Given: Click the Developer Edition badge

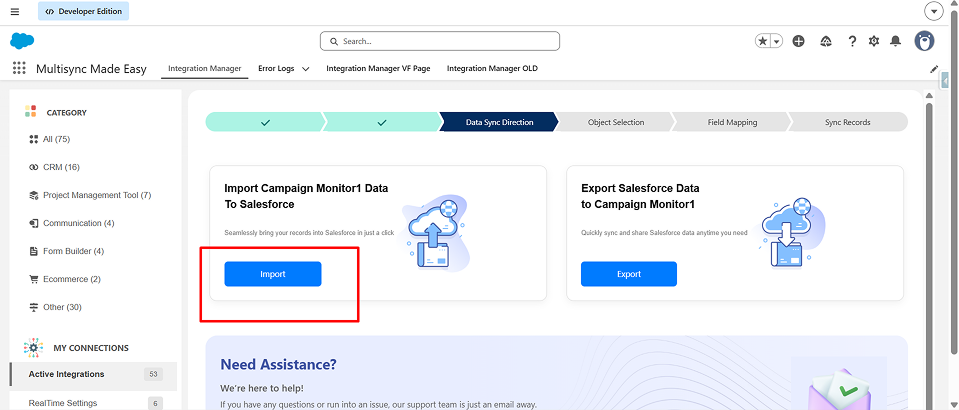Looking at the screenshot, I should click(x=83, y=11).
